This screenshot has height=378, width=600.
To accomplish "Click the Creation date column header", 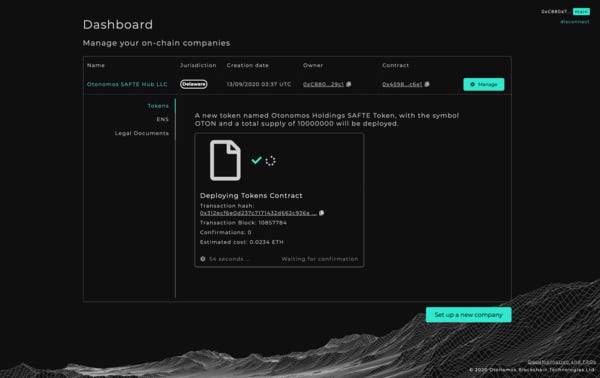I will pos(248,65).
